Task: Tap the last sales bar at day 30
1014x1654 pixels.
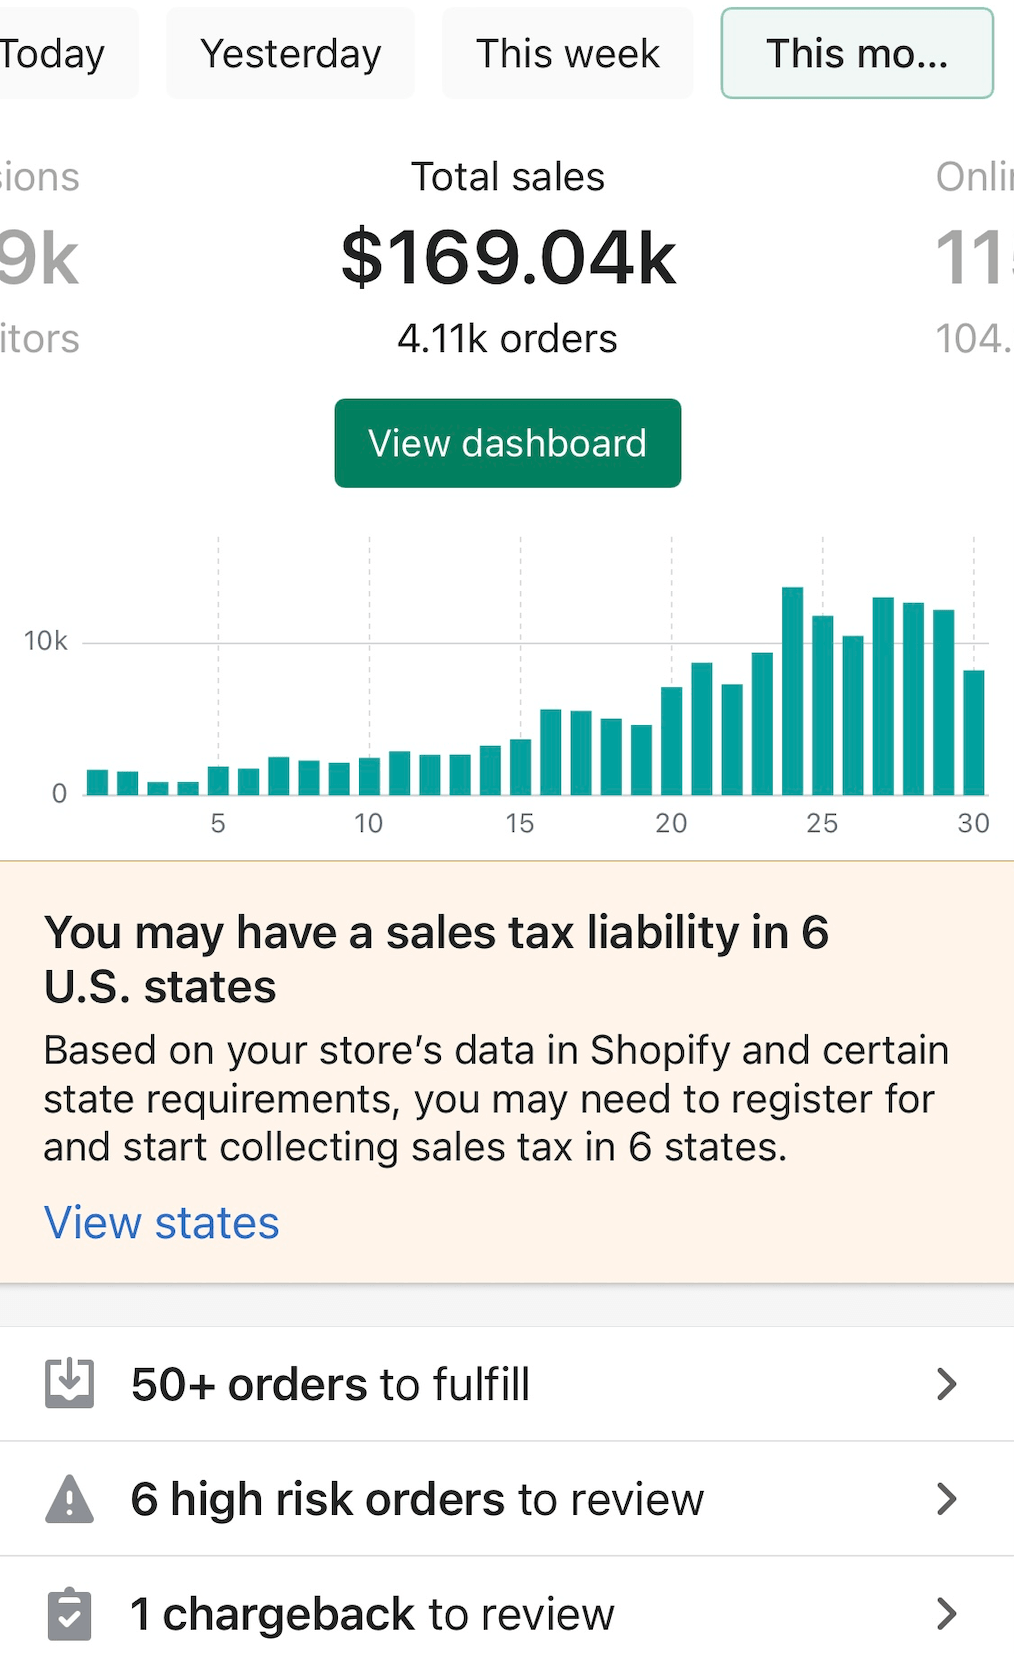Action: click(974, 732)
